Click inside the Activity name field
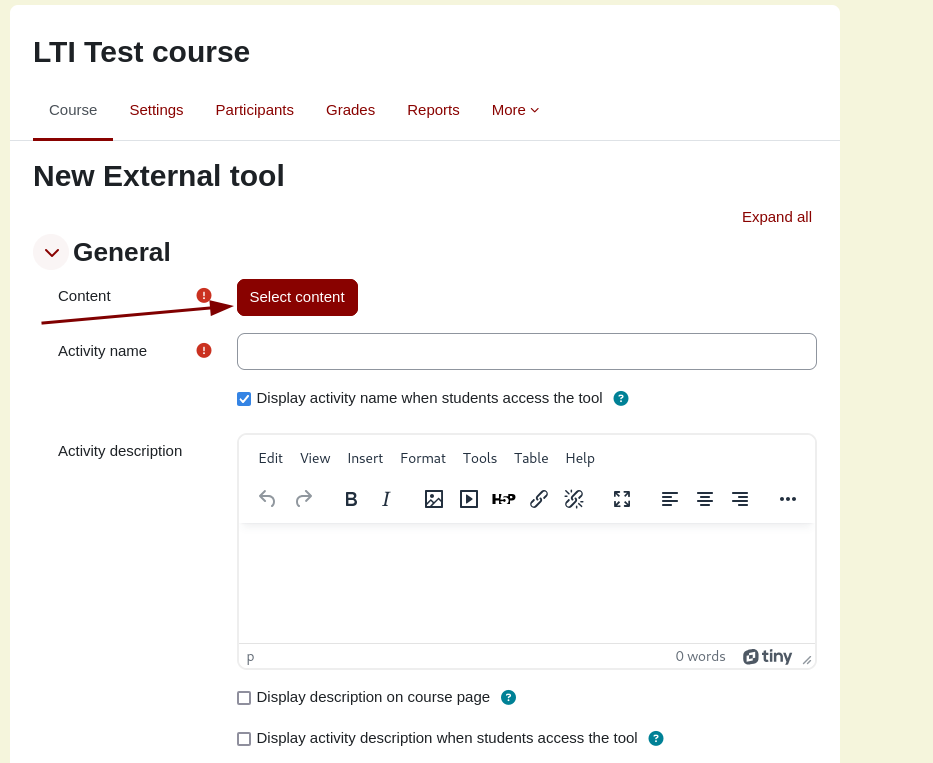The height and width of the screenshot is (763, 933). point(526,351)
